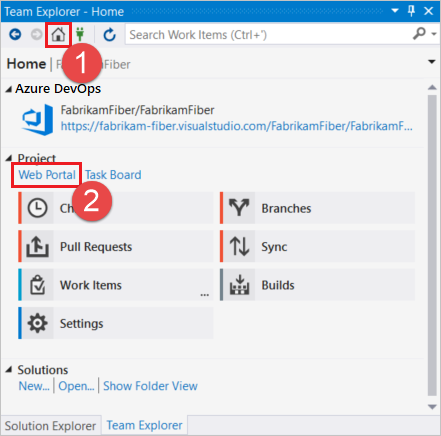This screenshot has width=441, height=436.
Task: Open the Changes clock tile
Action: (116, 208)
